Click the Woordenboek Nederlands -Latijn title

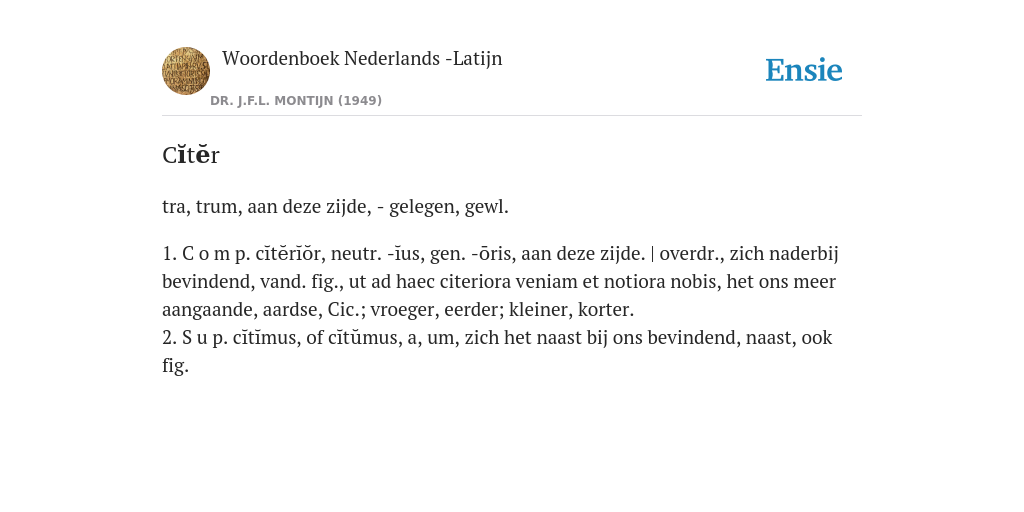click(362, 59)
